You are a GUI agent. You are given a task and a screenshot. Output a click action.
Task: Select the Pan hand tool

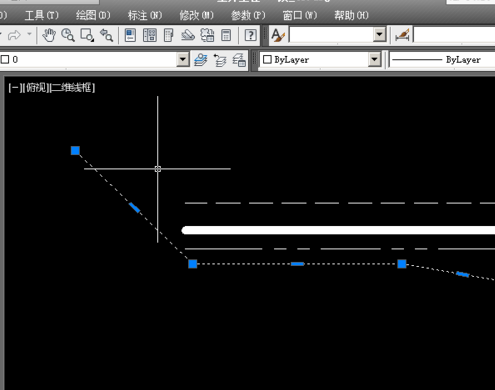click(49, 35)
